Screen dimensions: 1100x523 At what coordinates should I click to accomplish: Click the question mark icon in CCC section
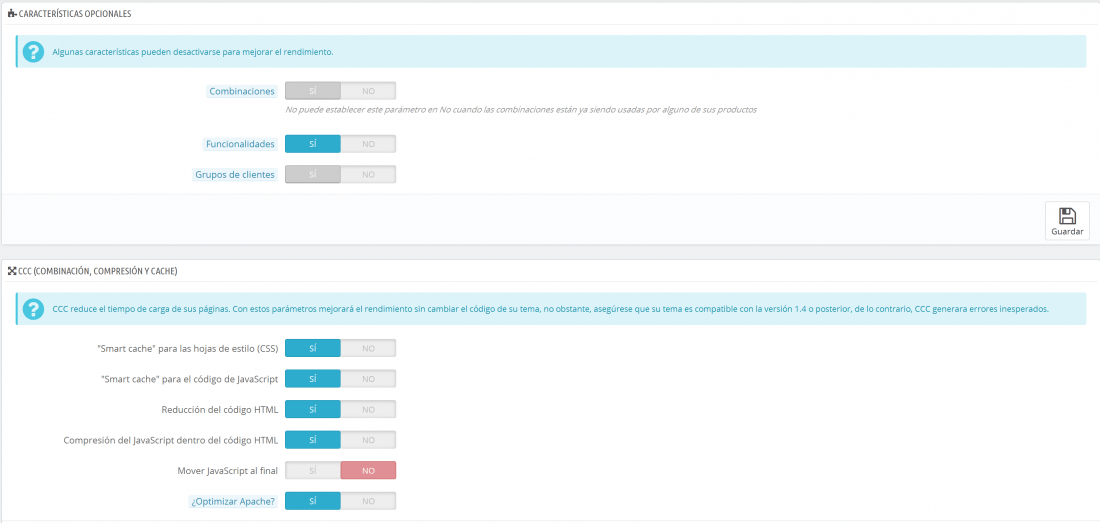(x=33, y=309)
